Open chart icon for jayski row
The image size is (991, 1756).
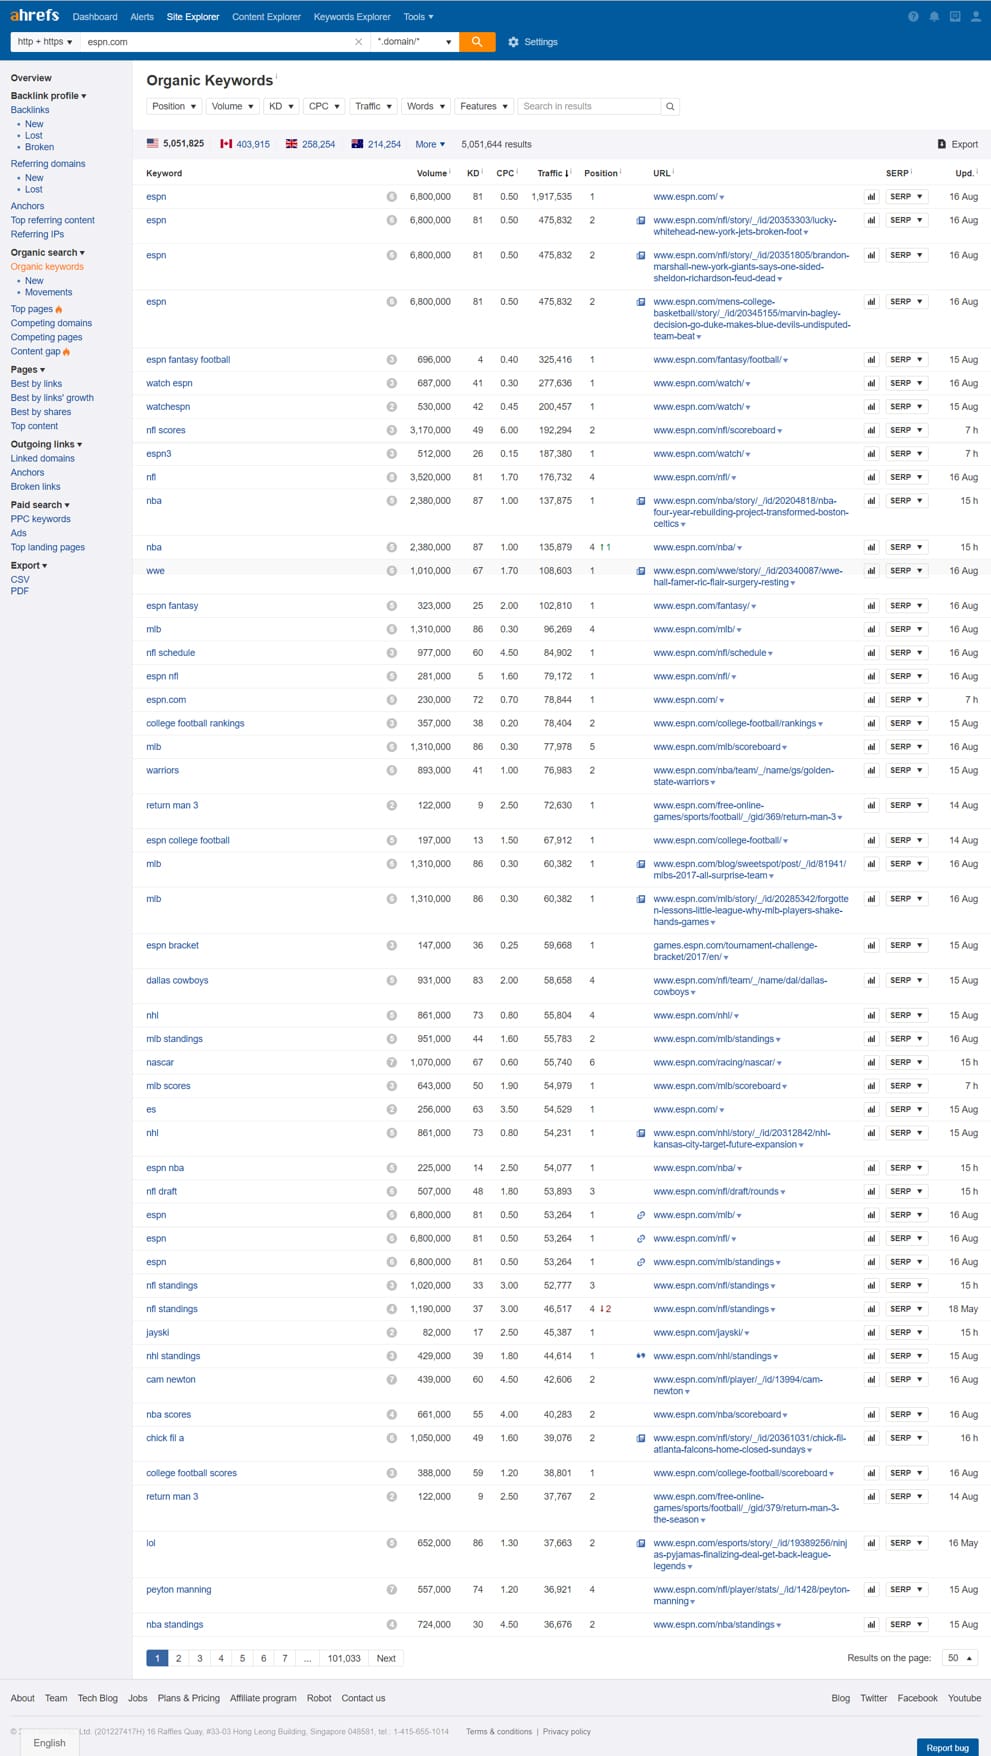tap(871, 1332)
